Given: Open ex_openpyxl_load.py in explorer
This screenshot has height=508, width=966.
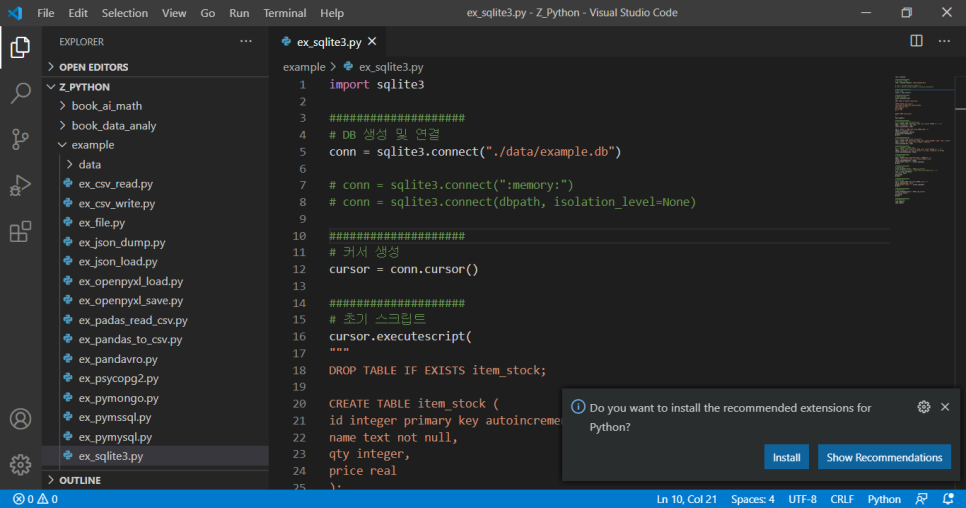Looking at the screenshot, I should (x=155, y=281).
